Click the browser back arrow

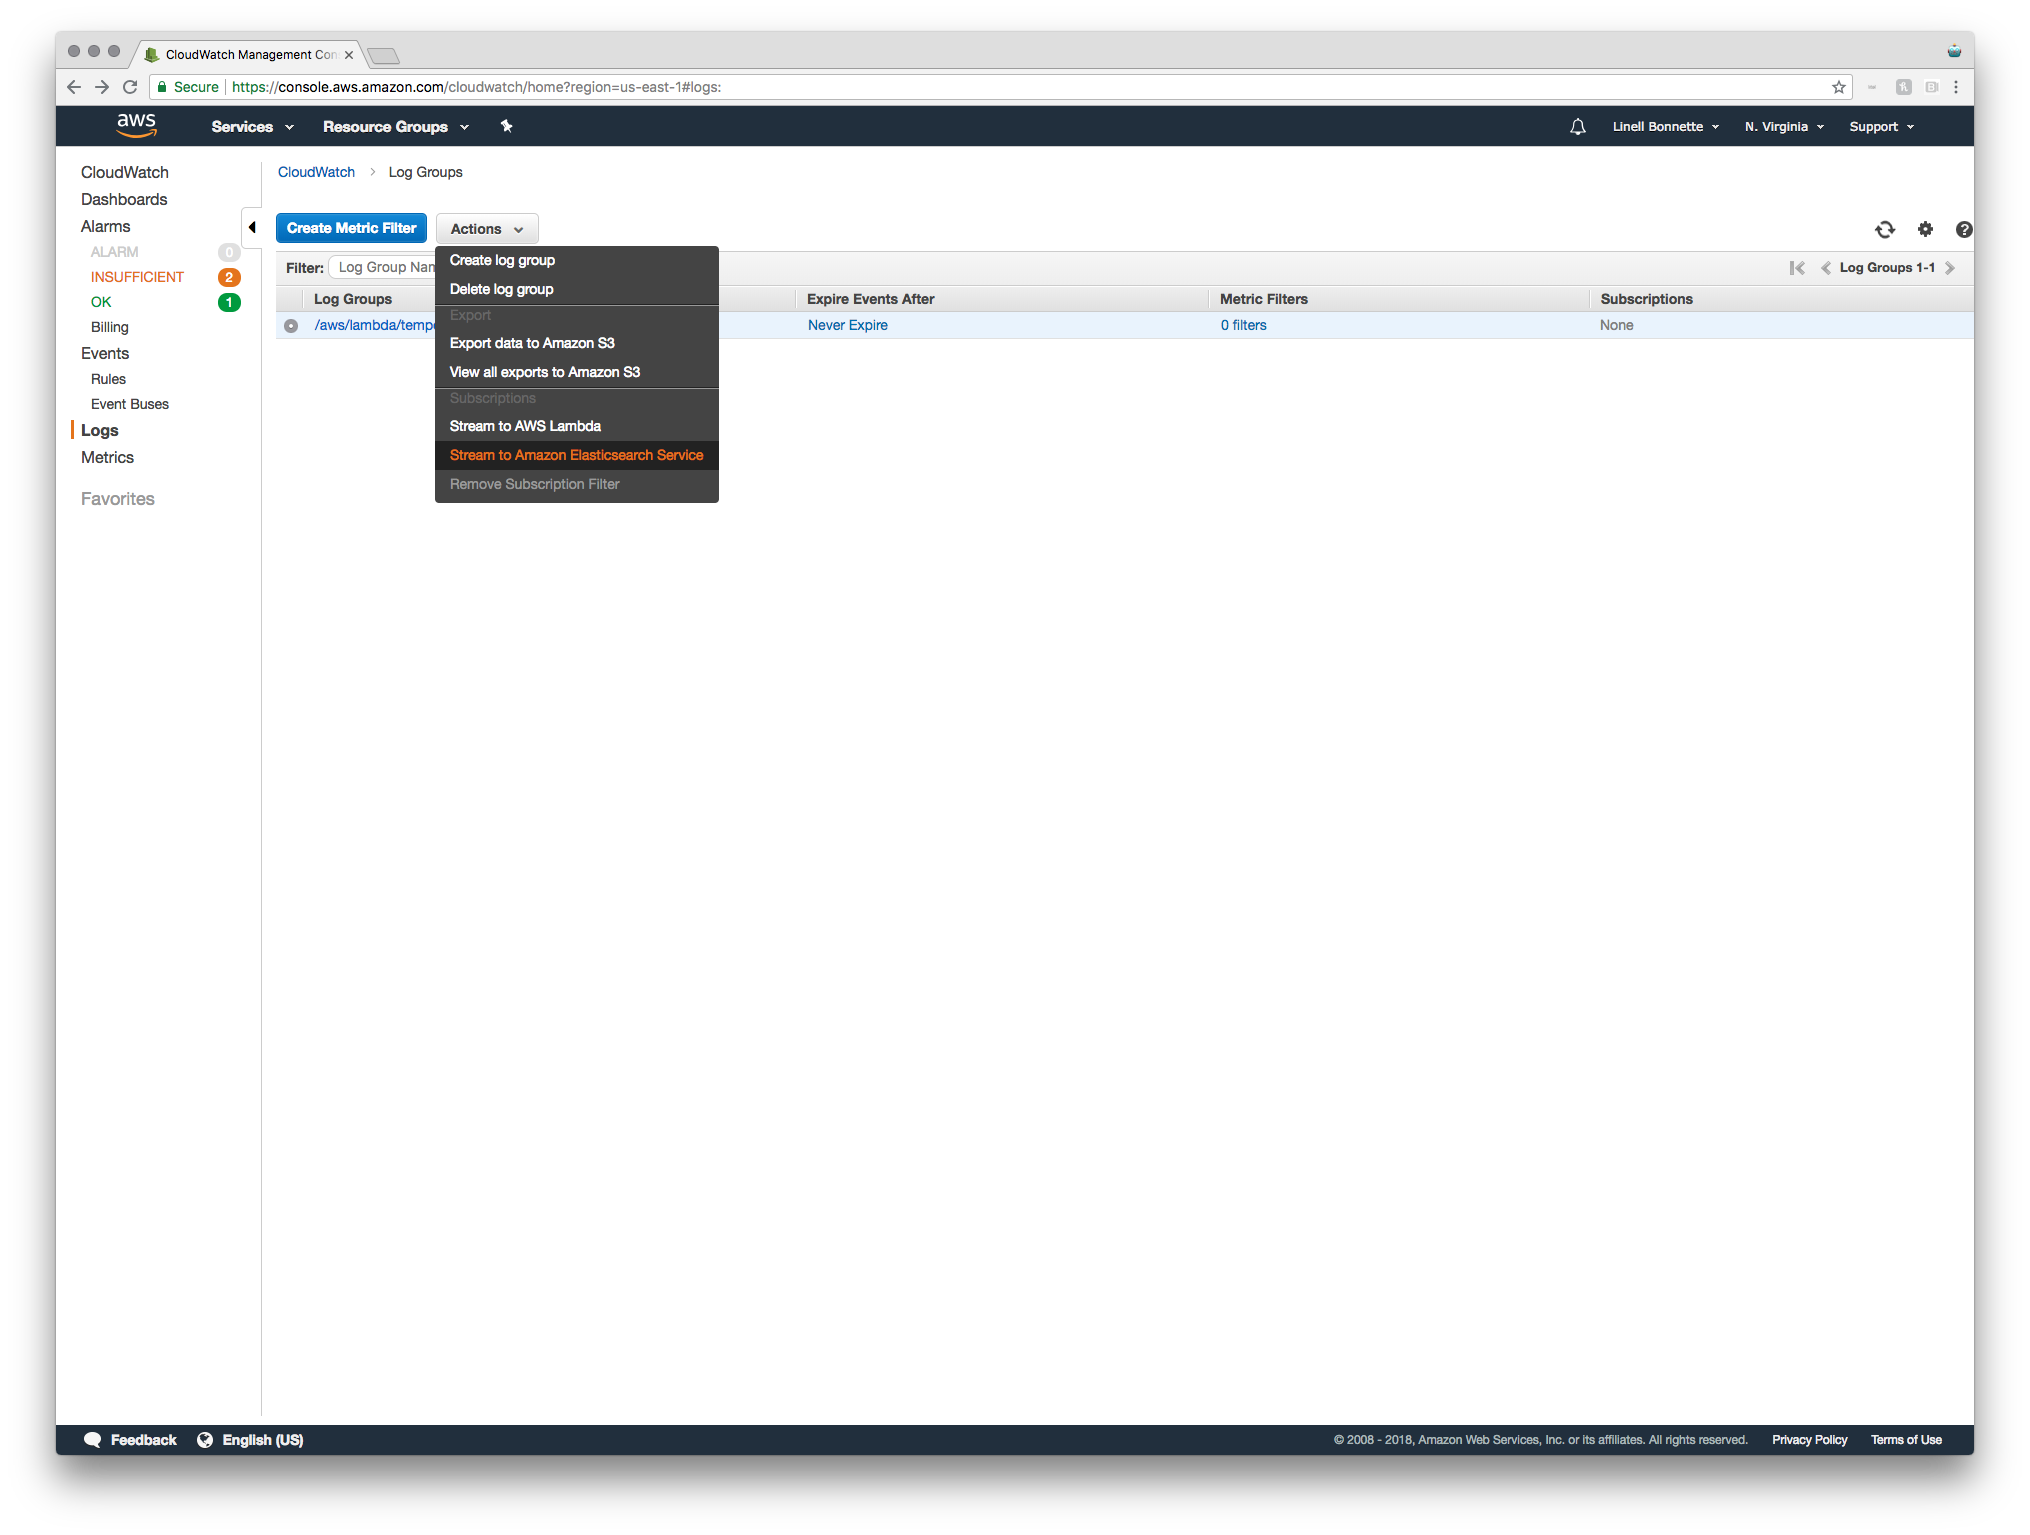click(74, 87)
